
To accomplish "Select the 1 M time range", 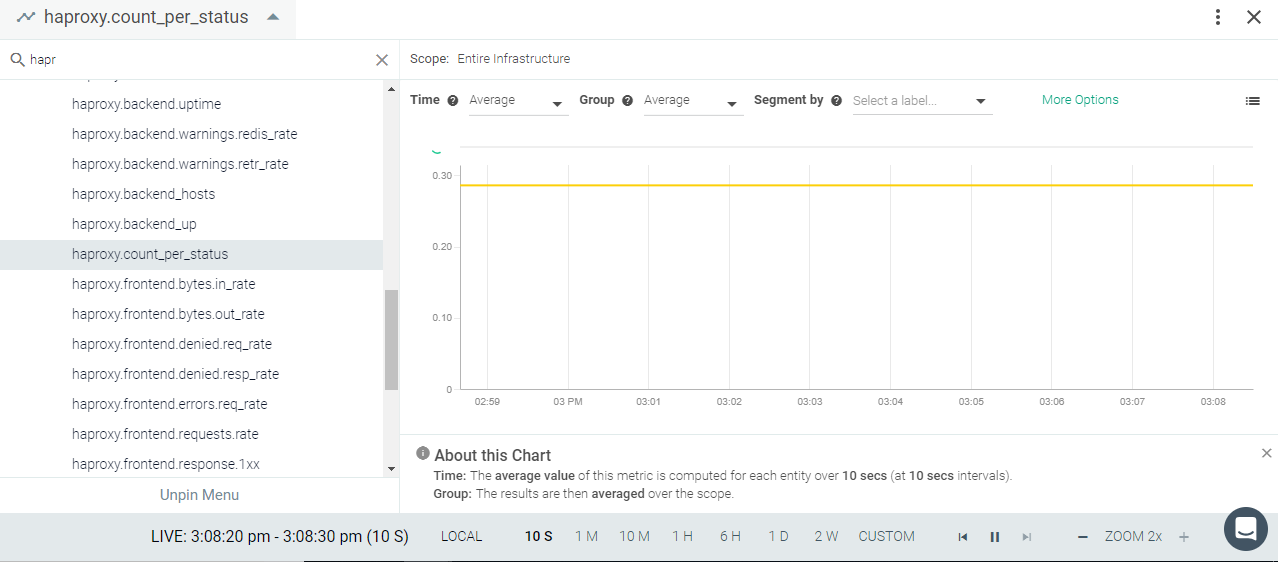I will 586,537.
